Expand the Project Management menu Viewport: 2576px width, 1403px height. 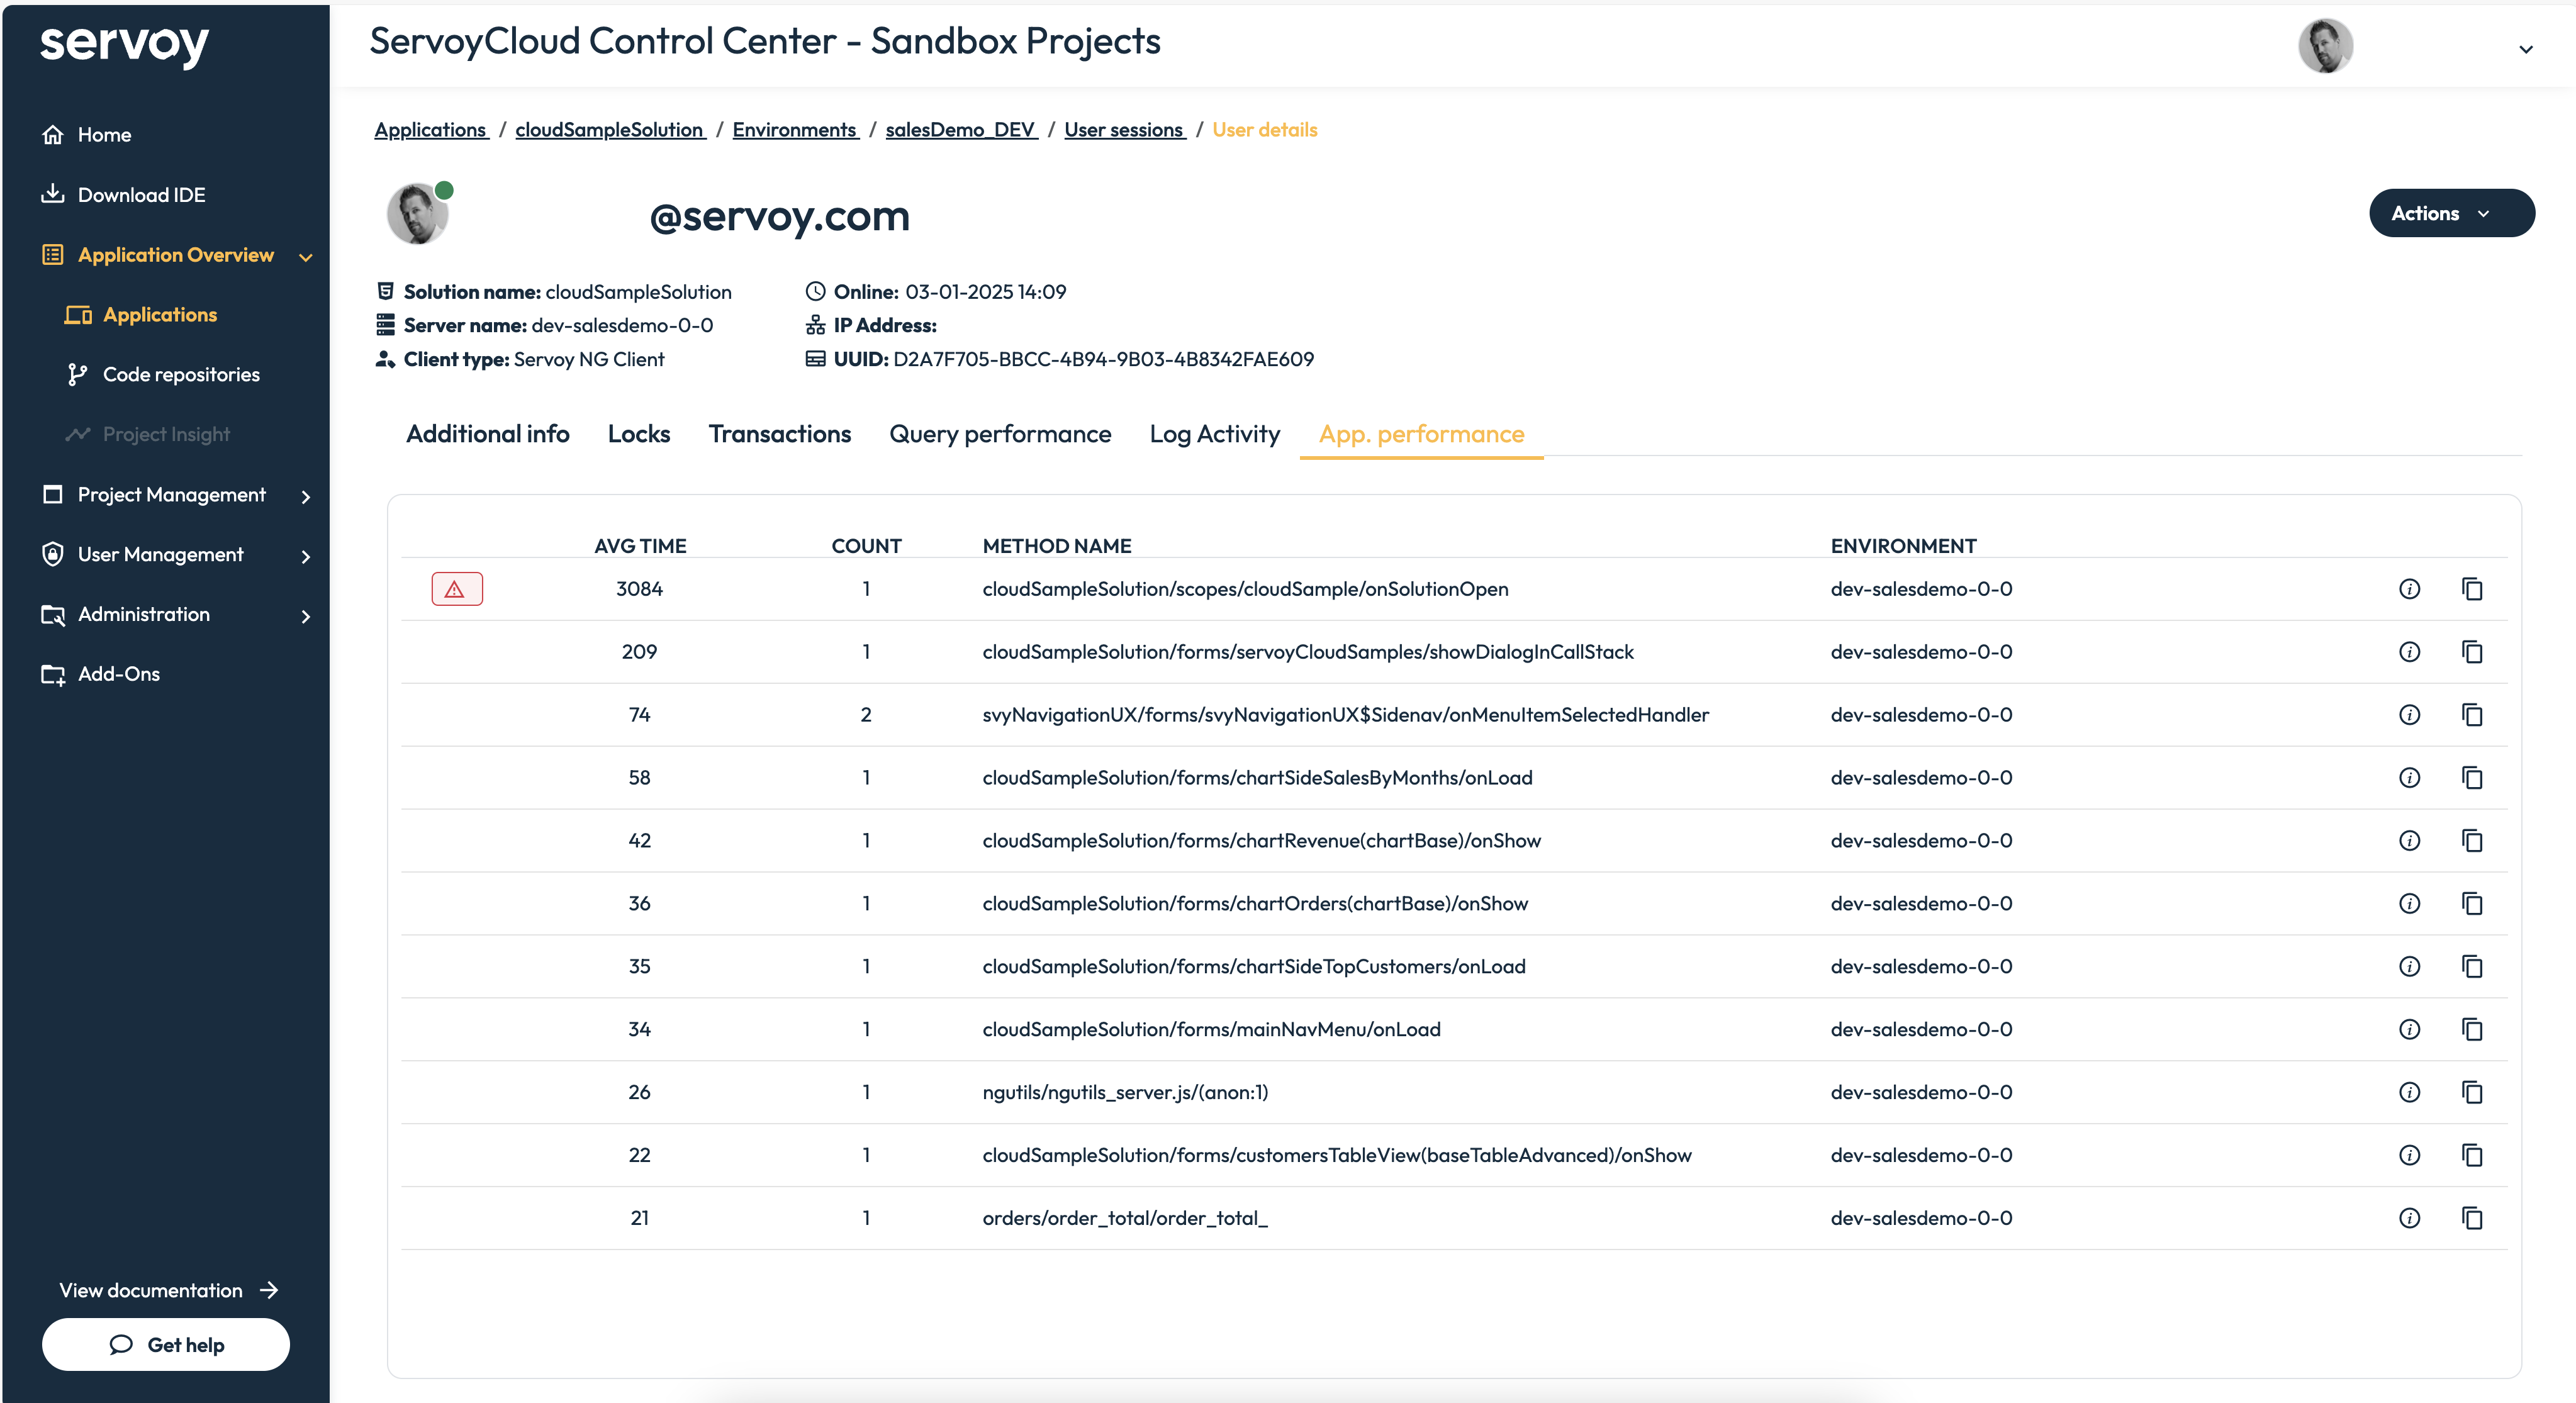click(306, 496)
